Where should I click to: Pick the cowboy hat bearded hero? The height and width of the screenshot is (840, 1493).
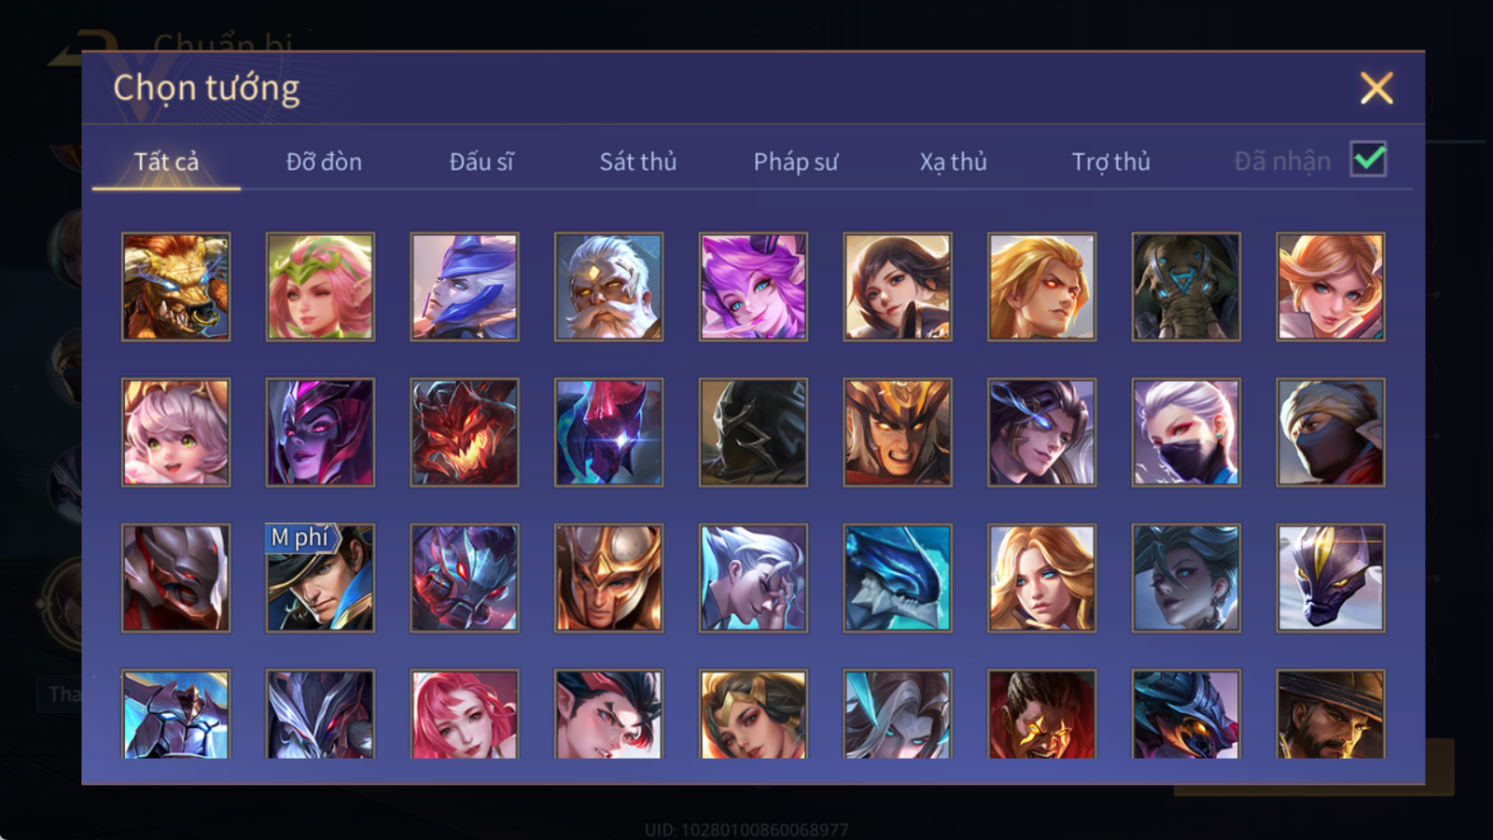point(1330,714)
